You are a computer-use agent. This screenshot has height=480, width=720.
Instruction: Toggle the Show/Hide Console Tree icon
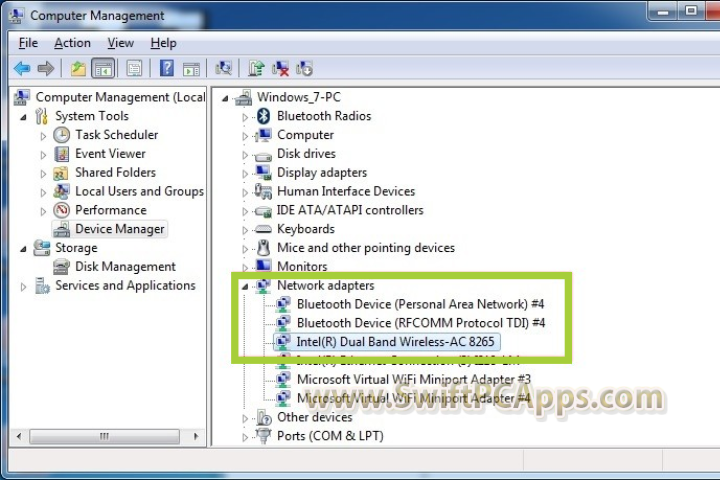[103, 69]
